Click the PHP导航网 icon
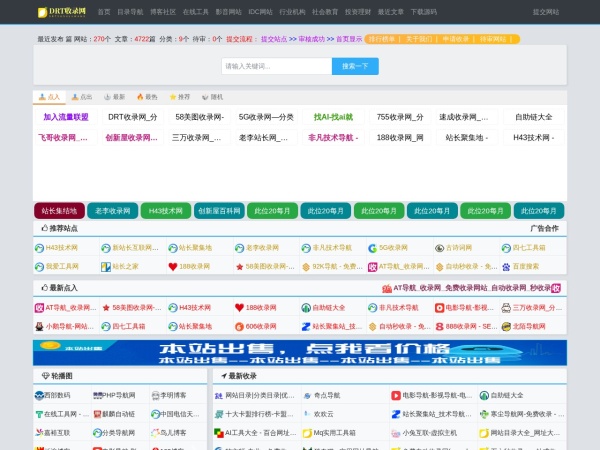The width and height of the screenshot is (600, 450). [98, 395]
